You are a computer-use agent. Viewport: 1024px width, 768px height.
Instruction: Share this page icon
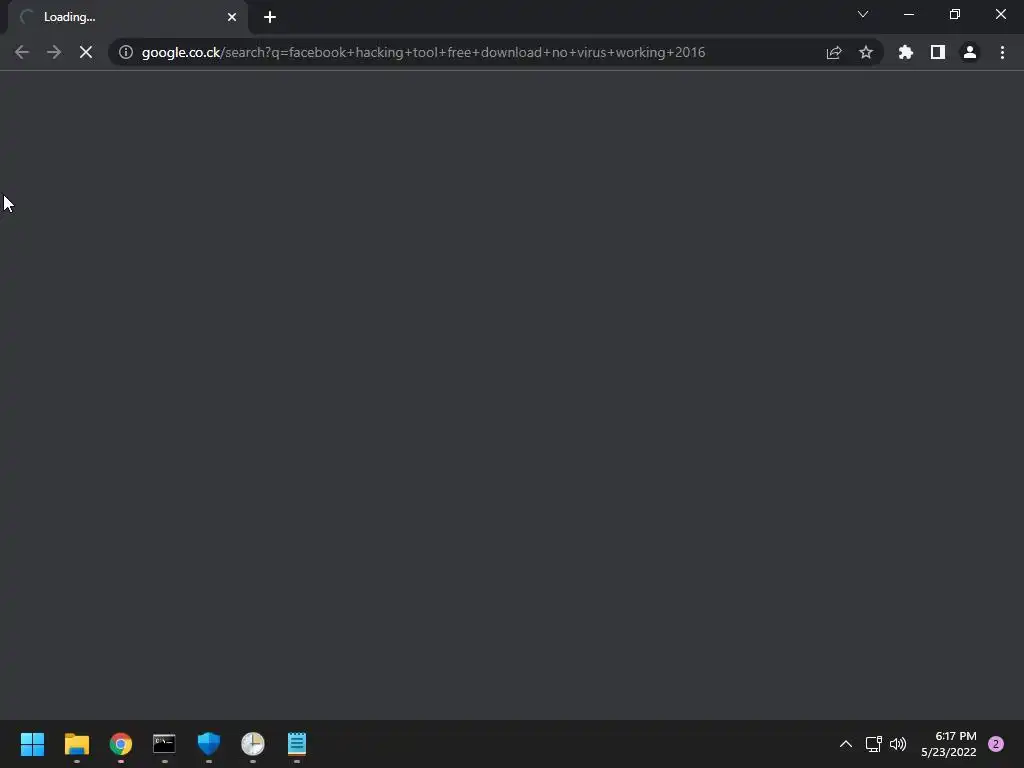coord(834,52)
